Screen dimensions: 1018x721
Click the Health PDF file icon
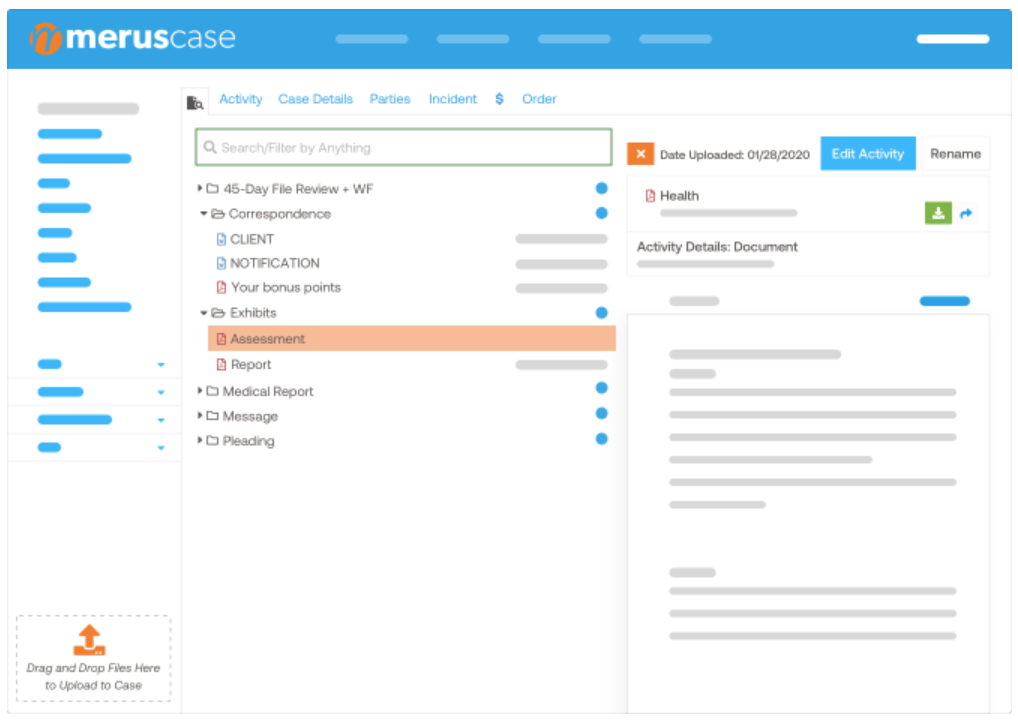coord(650,195)
